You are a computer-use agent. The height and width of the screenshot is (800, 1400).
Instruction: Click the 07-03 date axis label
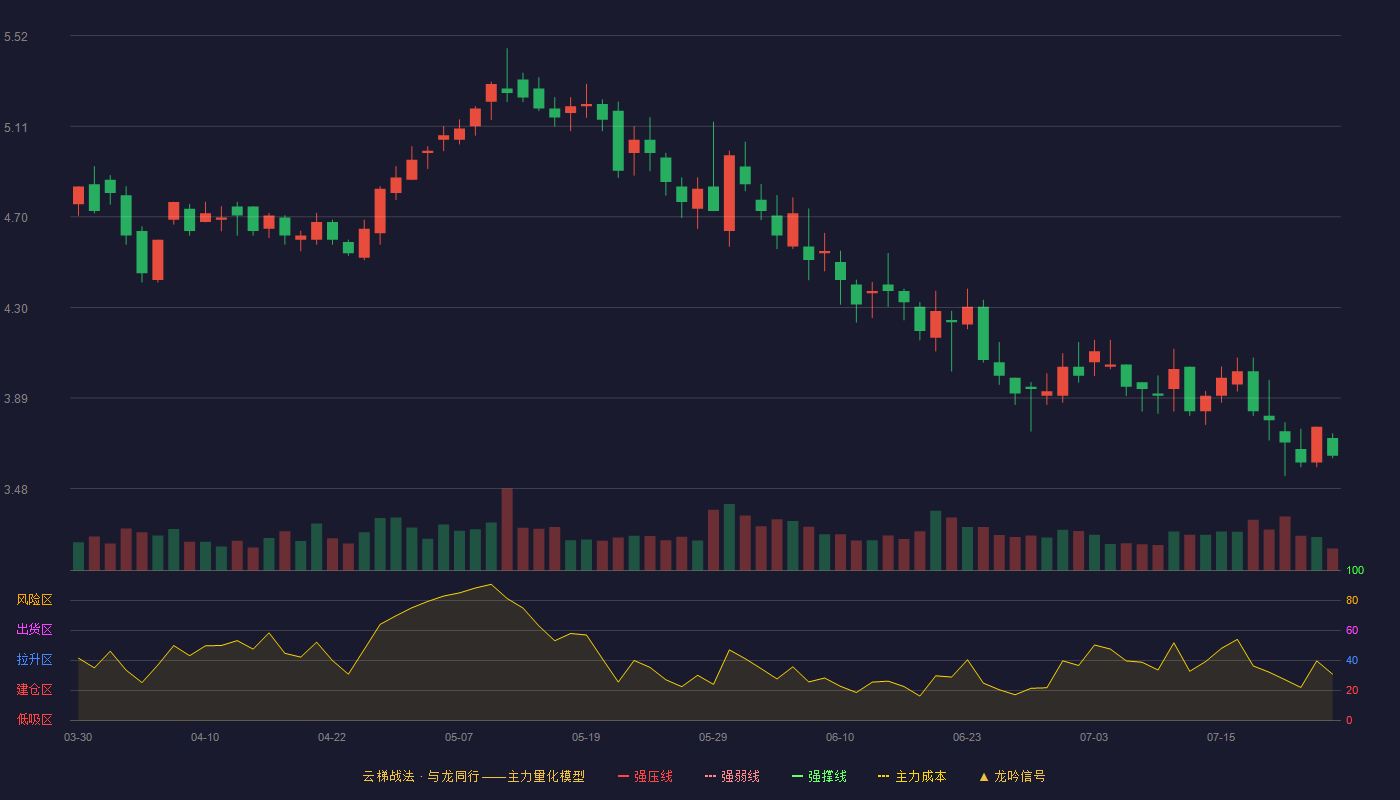tap(1094, 737)
